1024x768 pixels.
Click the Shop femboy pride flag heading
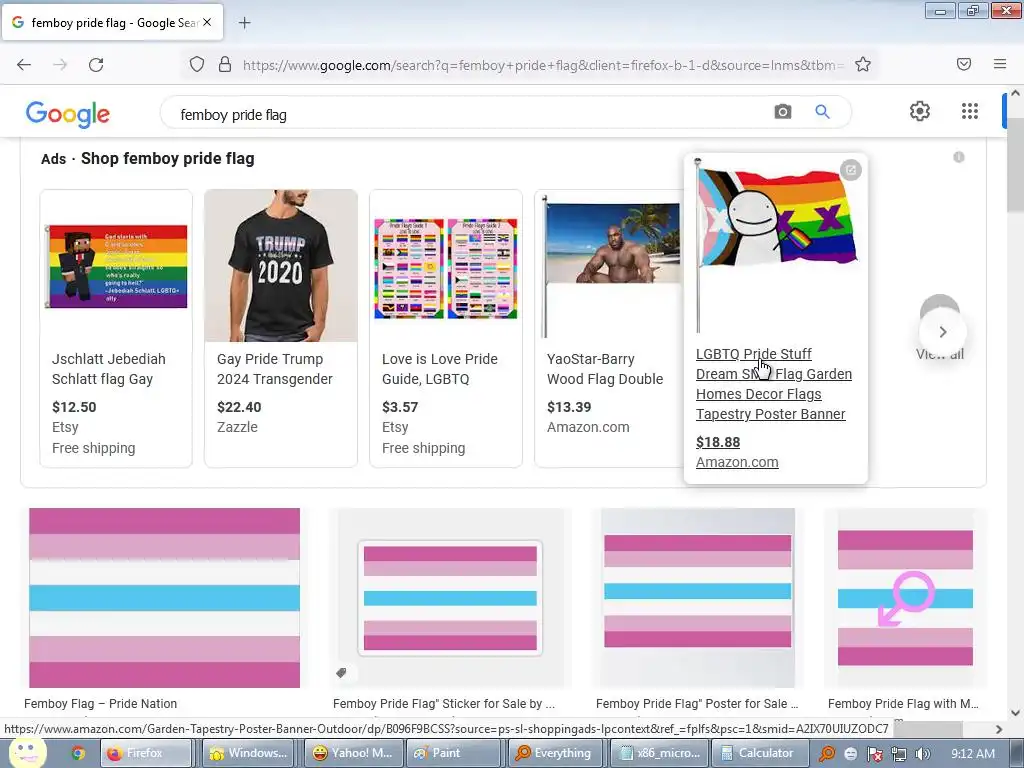click(167, 159)
